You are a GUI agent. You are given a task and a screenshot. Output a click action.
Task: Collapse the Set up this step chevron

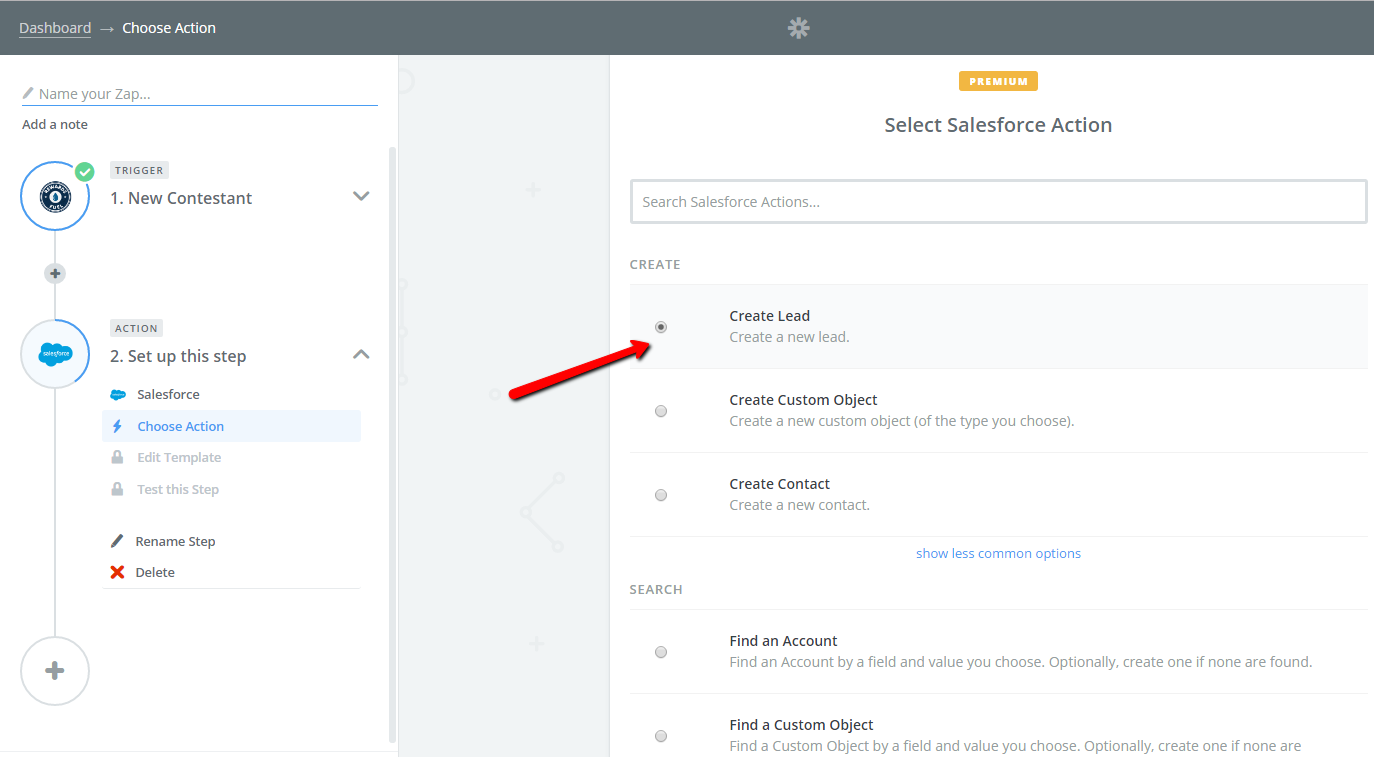[x=362, y=354]
